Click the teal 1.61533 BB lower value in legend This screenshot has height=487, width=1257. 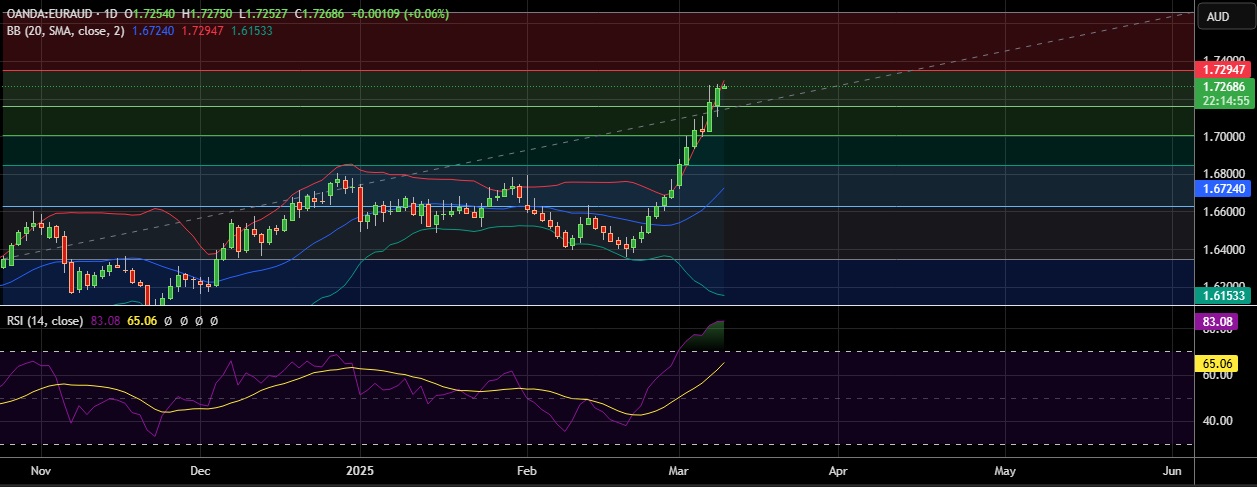tap(251, 31)
